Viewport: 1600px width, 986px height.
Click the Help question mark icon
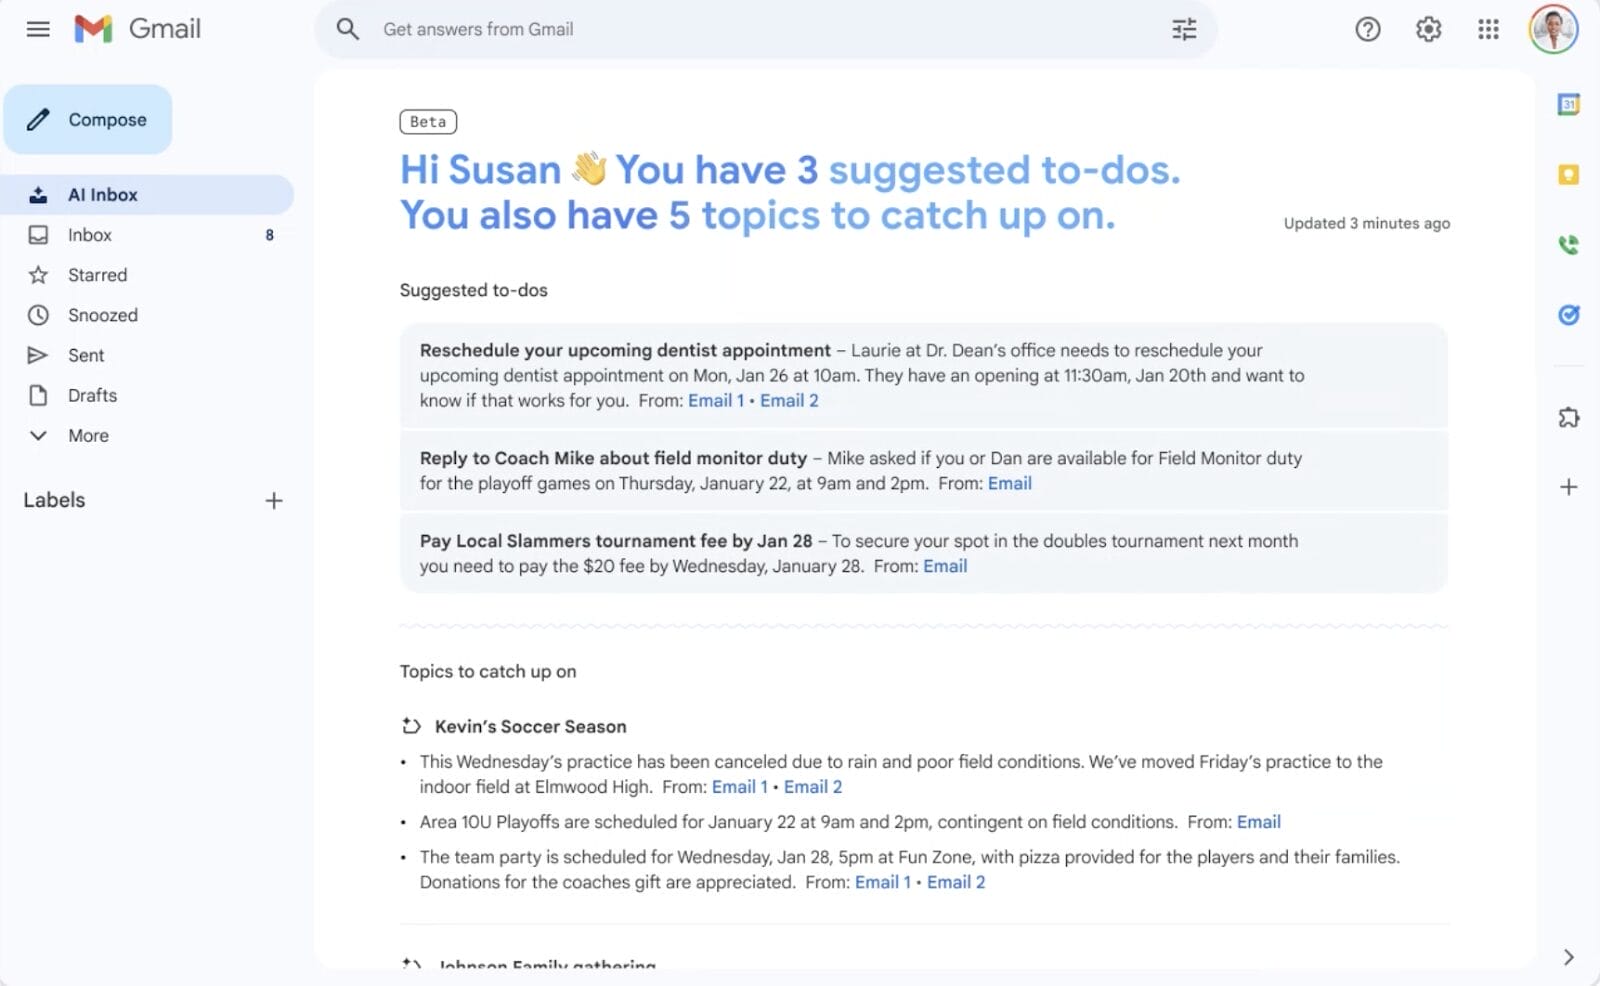click(x=1367, y=30)
